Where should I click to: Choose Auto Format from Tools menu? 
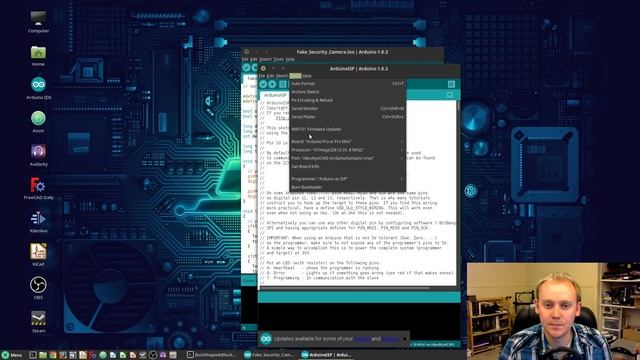coord(347,84)
